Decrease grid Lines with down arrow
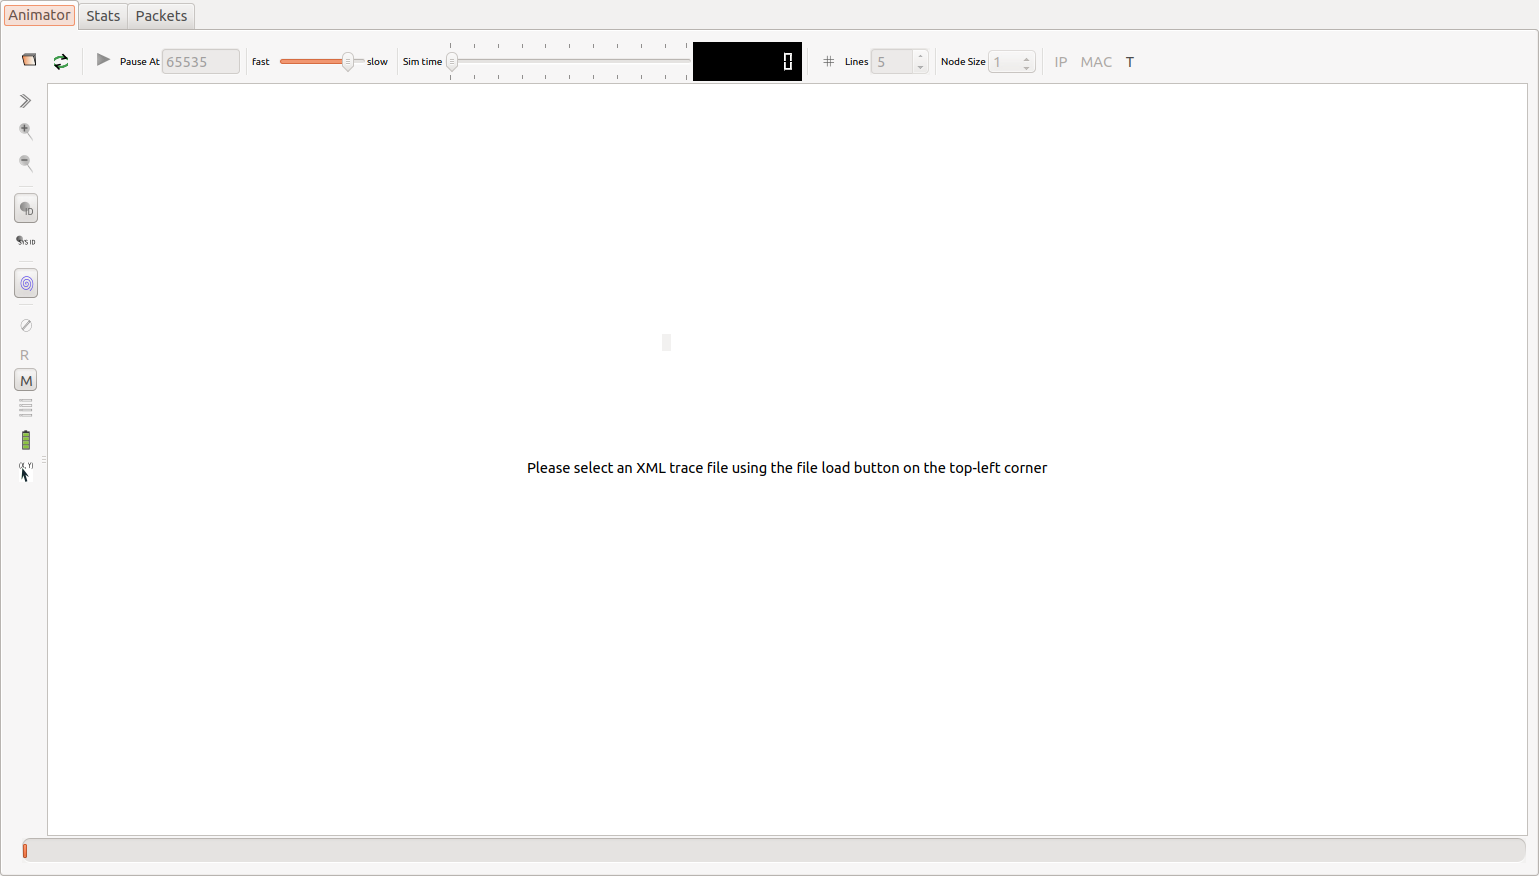Image resolution: width=1539 pixels, height=876 pixels. 921,68
